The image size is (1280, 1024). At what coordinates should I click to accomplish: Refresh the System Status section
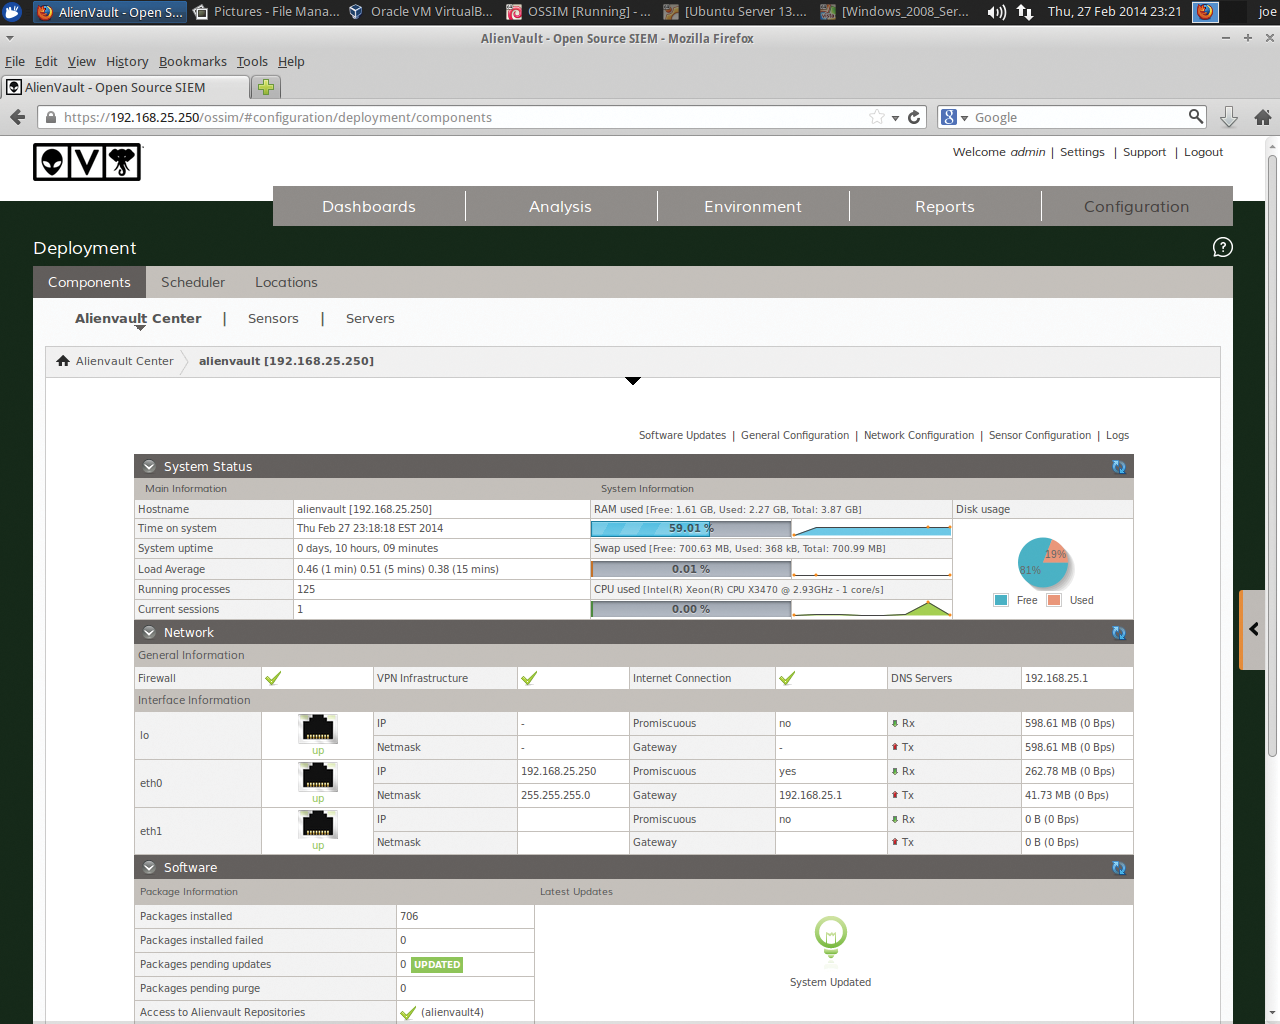pos(1119,467)
